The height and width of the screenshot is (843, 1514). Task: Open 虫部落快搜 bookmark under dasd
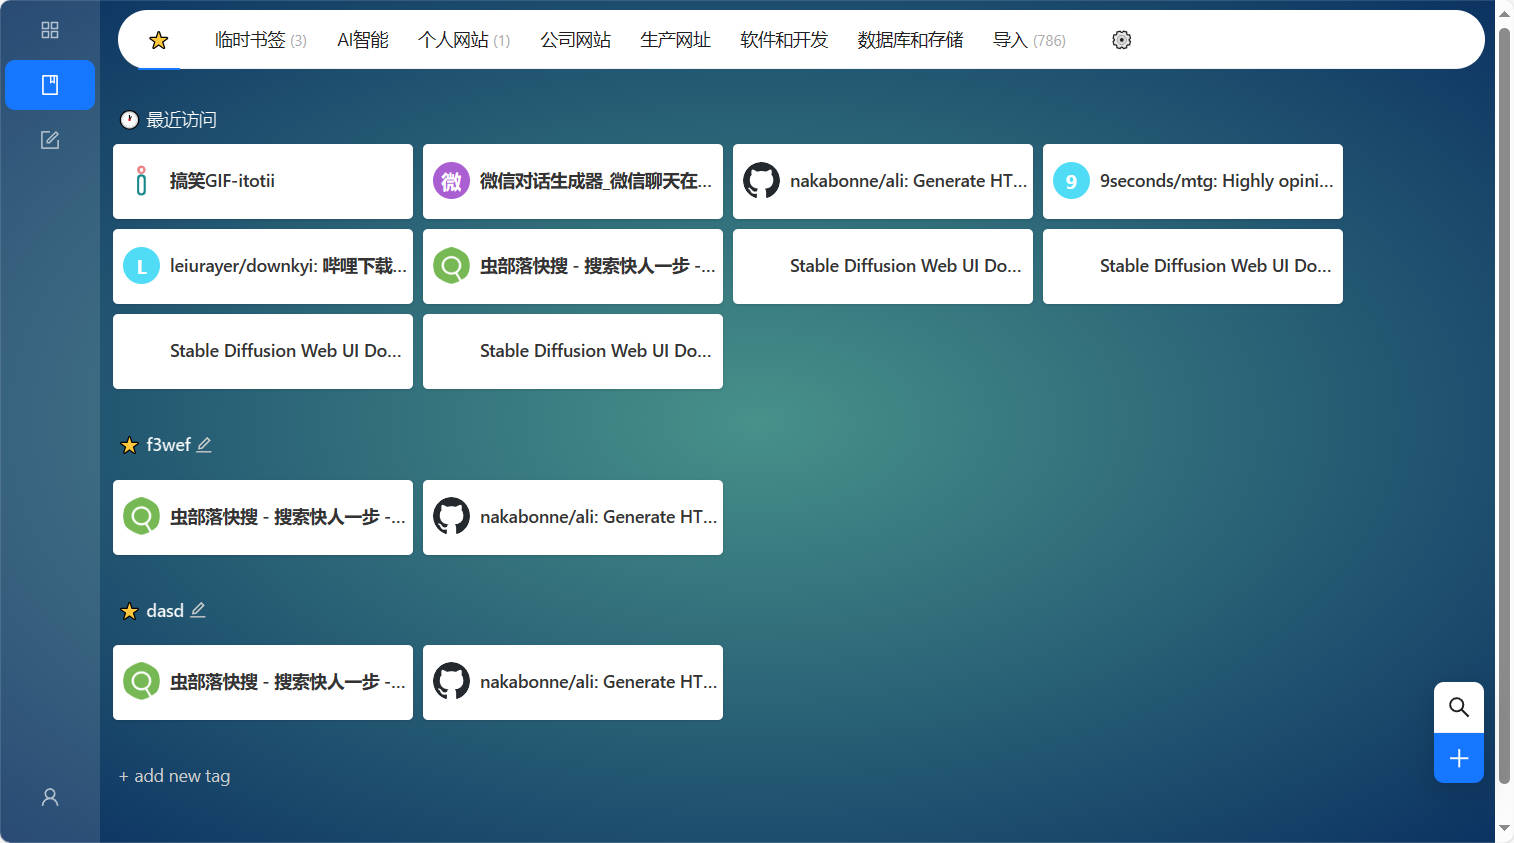pyautogui.click(x=263, y=682)
